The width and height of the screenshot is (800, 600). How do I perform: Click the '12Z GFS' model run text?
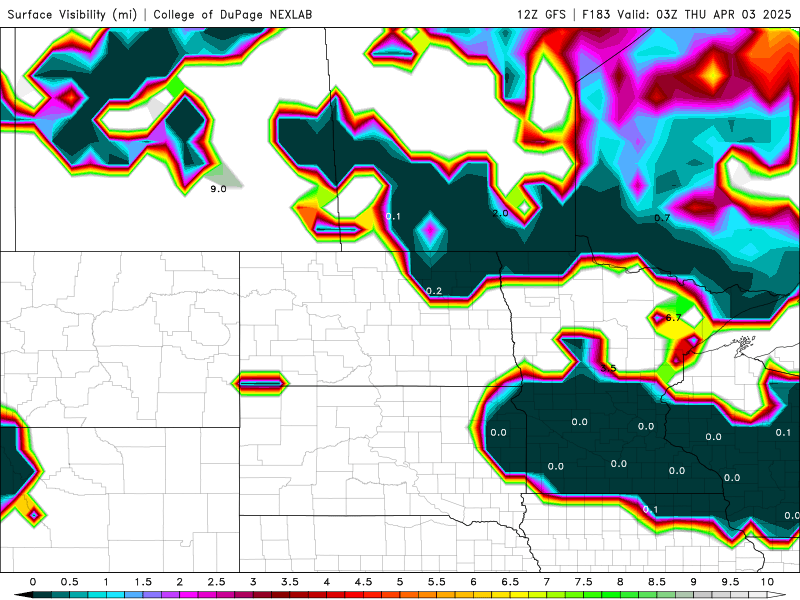point(541,14)
